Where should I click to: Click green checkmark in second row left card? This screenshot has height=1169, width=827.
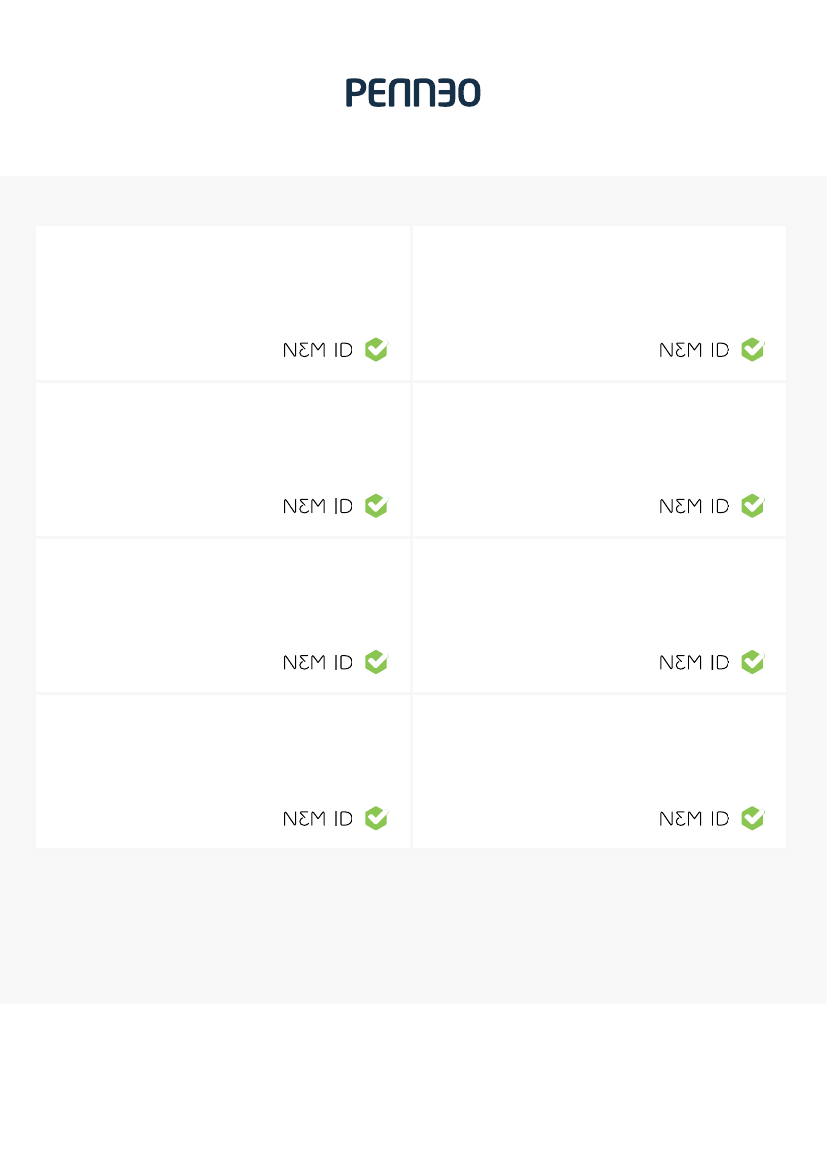pyautogui.click(x=377, y=505)
